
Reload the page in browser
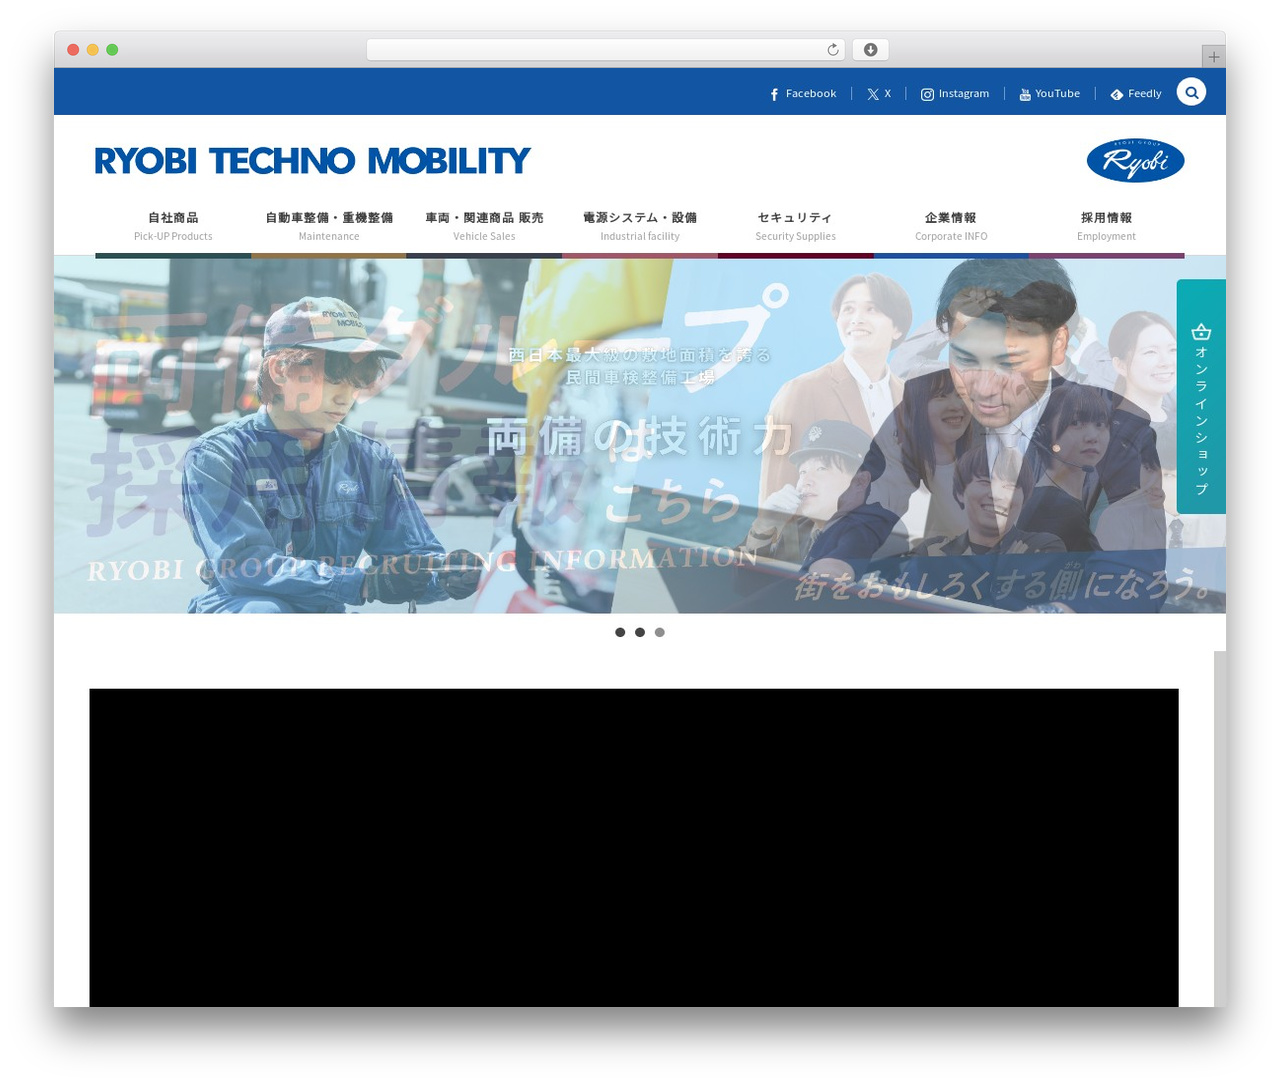pos(833,50)
